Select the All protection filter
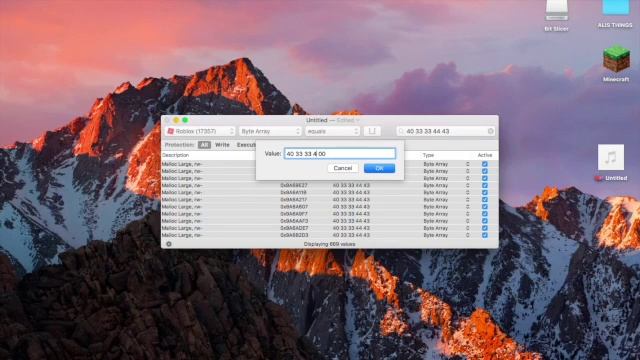640x360 pixels. pos(204,145)
